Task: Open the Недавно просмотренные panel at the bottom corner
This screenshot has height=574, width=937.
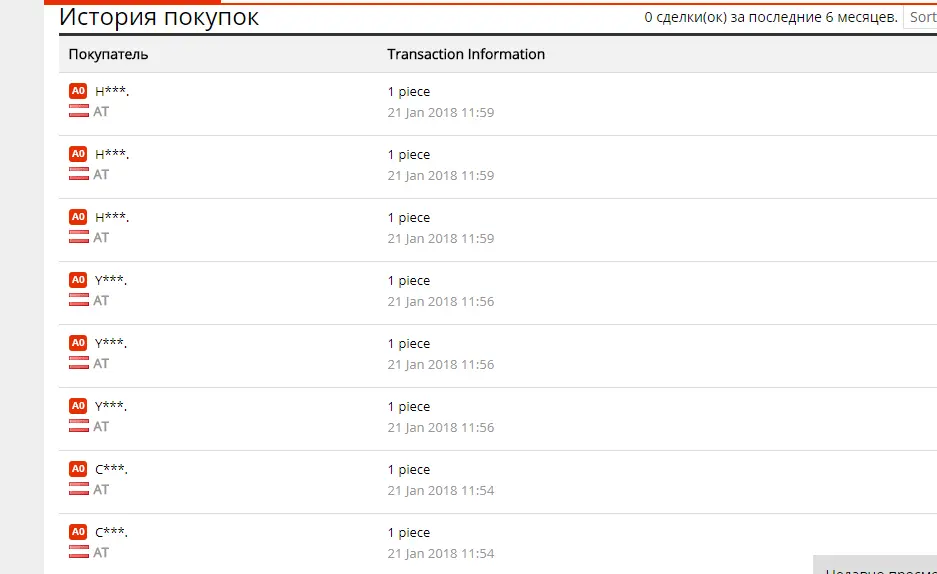Action: pos(876,566)
